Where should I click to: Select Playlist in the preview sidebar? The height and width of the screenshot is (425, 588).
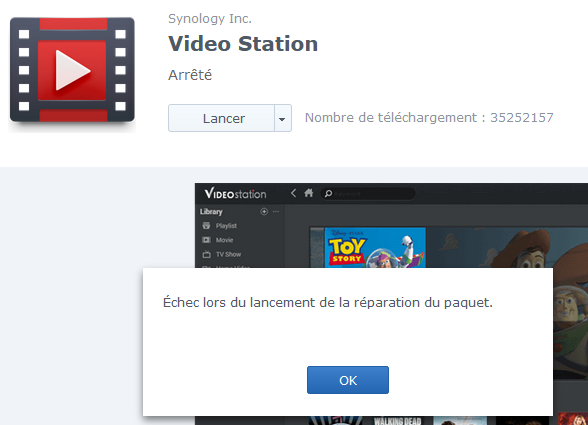pyautogui.click(x=226, y=226)
